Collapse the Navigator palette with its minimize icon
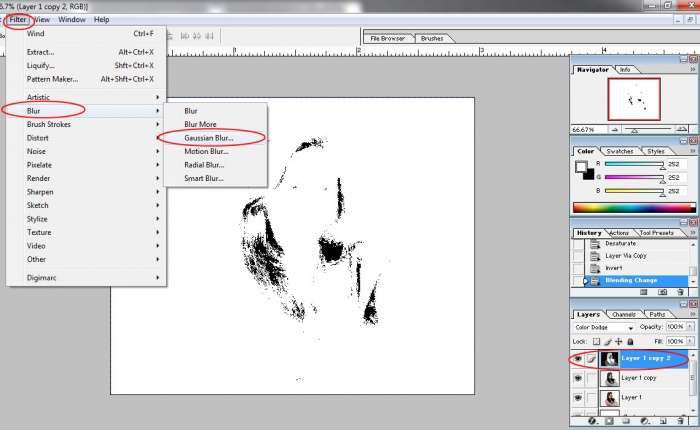The height and width of the screenshot is (430, 700). pyautogui.click(x=683, y=59)
